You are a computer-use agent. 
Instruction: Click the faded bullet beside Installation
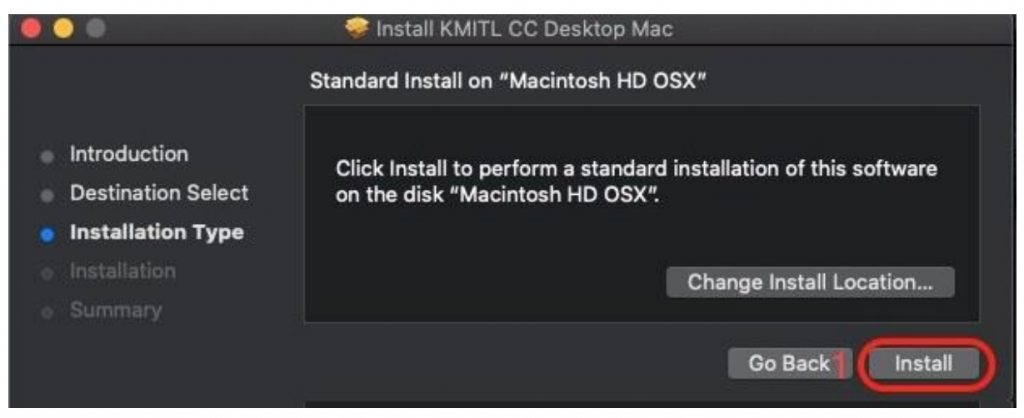(48, 273)
